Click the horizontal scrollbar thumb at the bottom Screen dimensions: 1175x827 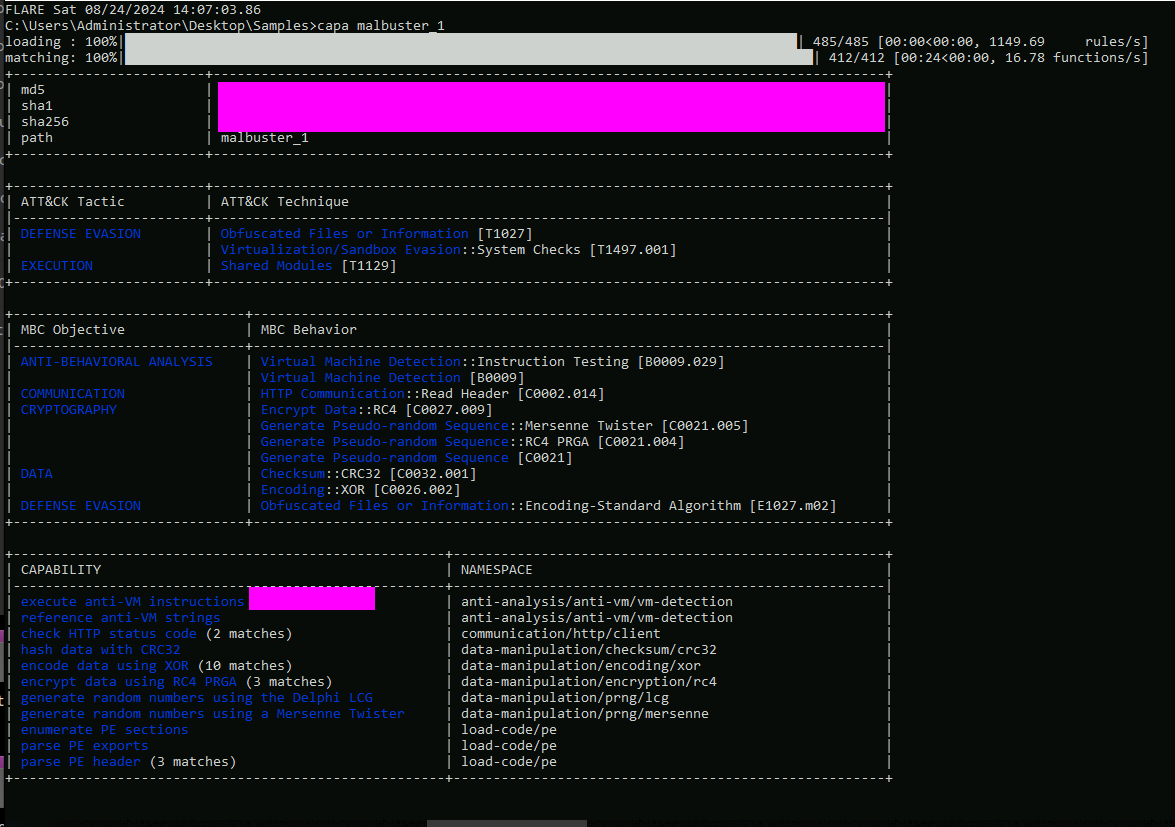[x=507, y=823]
